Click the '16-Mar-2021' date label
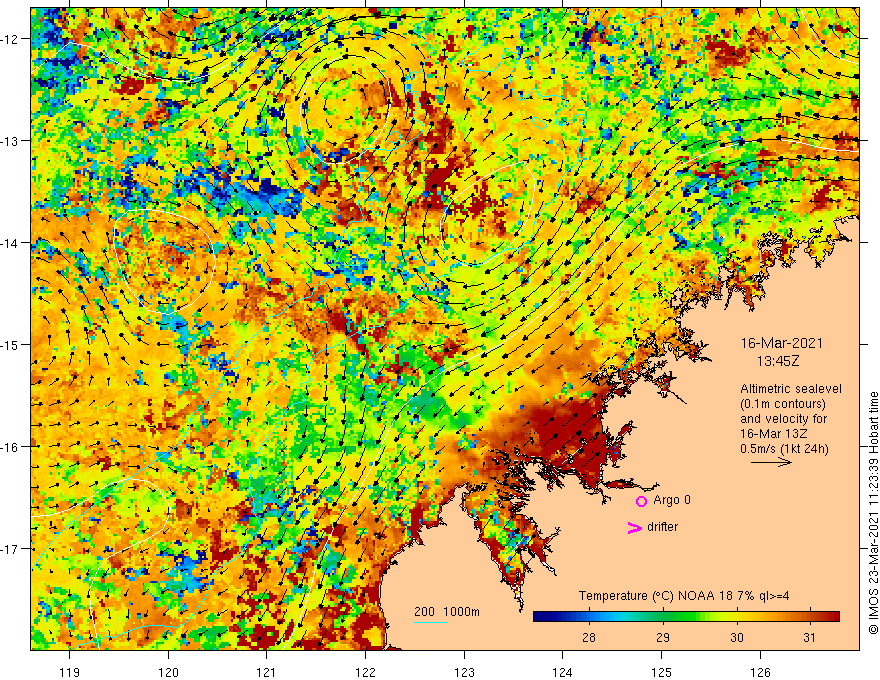 coord(781,343)
